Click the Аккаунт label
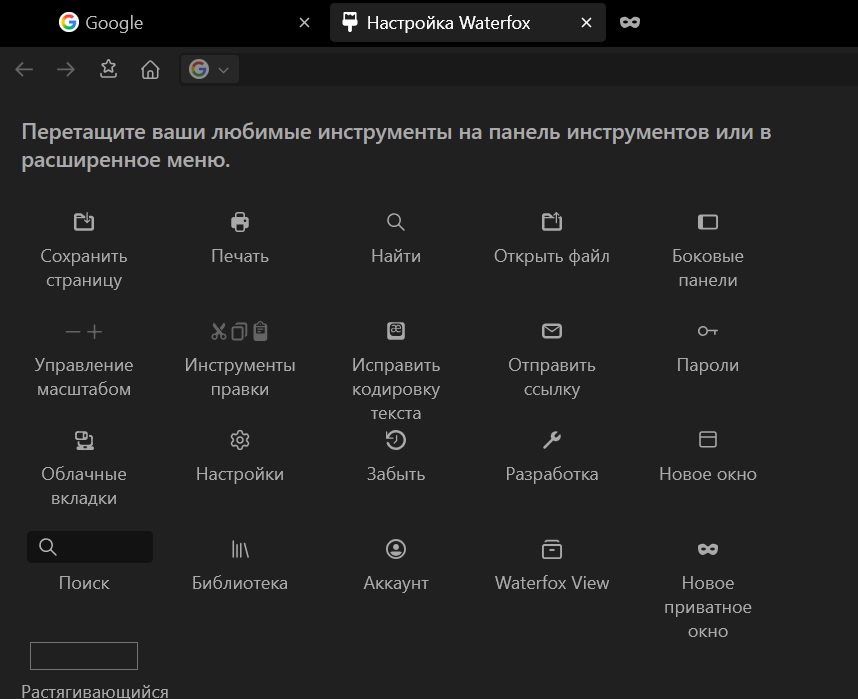This screenshot has height=699, width=858. tap(396, 583)
